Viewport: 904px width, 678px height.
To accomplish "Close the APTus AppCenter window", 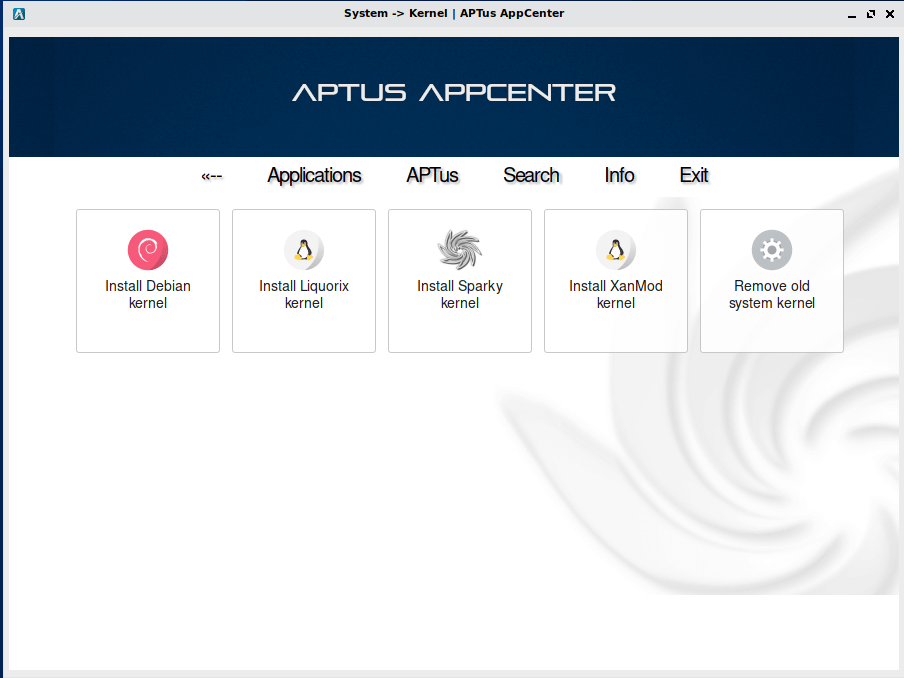I will pos(889,14).
